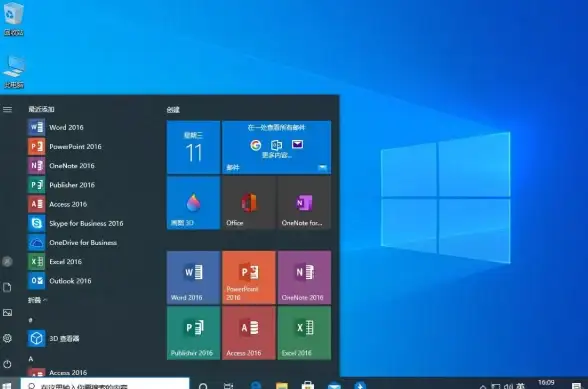The width and height of the screenshot is (588, 389).
Task: Open Task View on the taskbar
Action: [228, 386]
